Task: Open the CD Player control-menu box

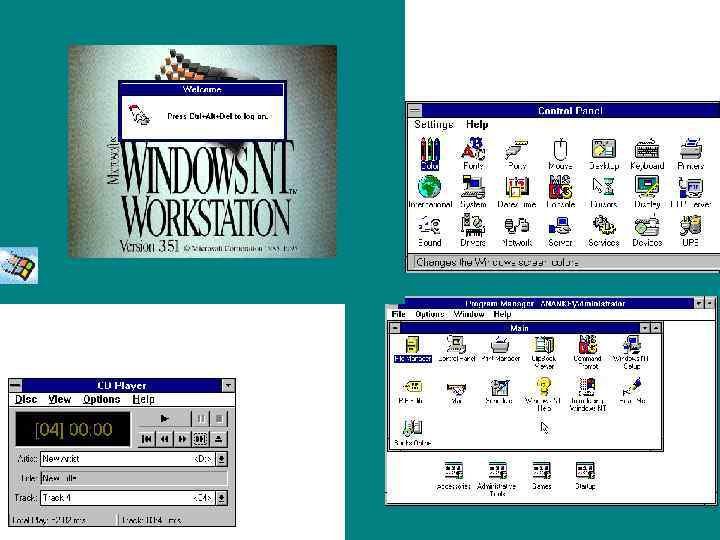Action: (x=15, y=385)
